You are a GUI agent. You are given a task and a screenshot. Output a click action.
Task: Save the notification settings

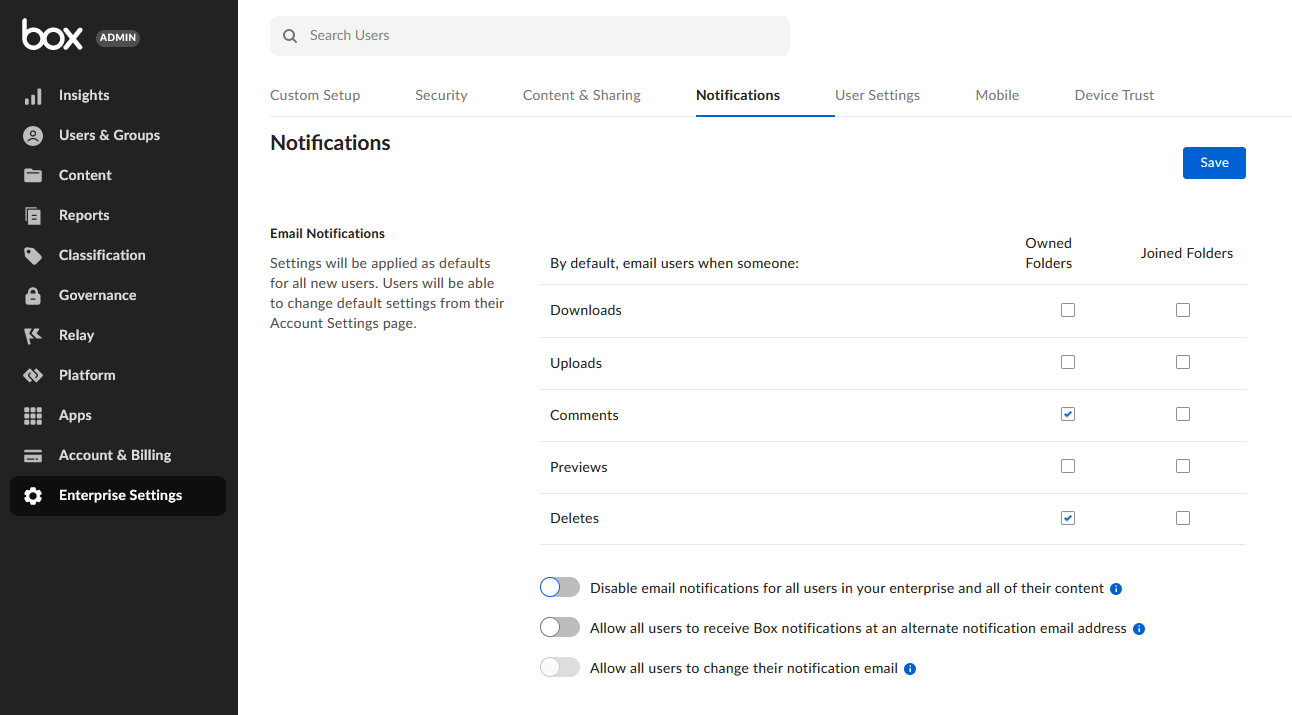(1214, 162)
